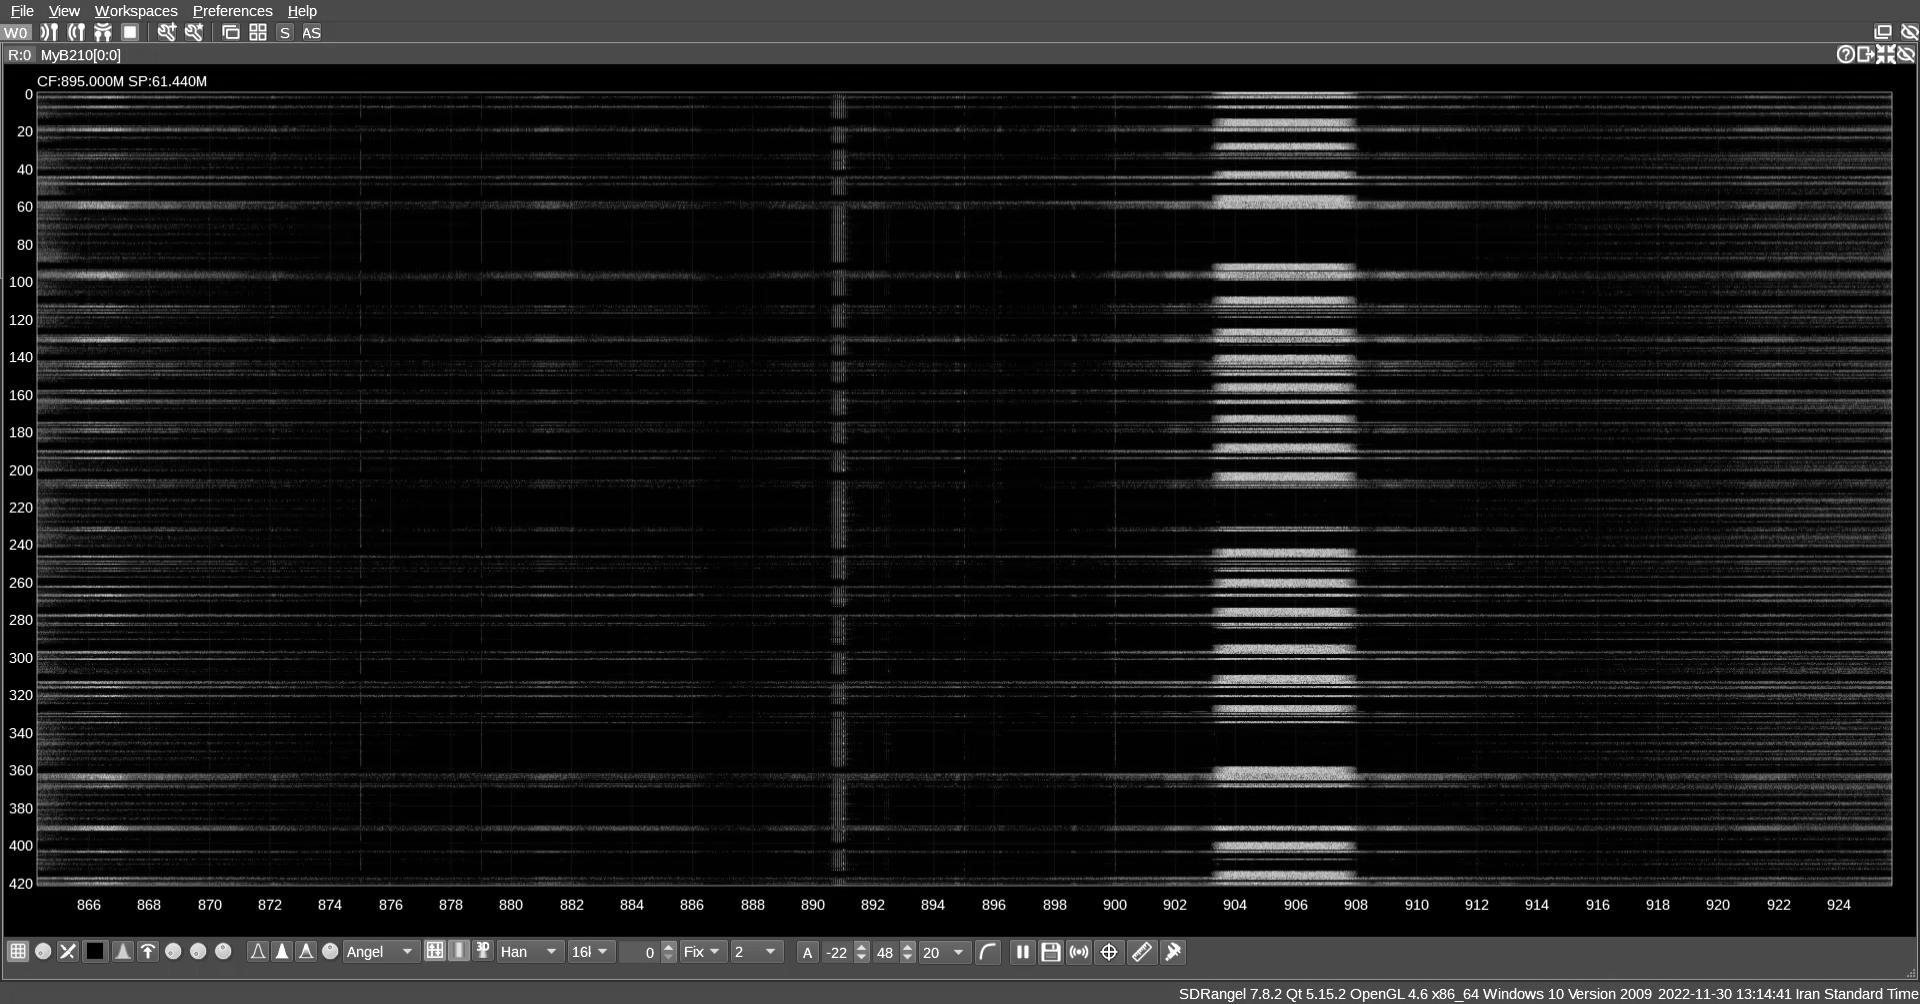
Task: Open the Preferences menu
Action: point(232,11)
